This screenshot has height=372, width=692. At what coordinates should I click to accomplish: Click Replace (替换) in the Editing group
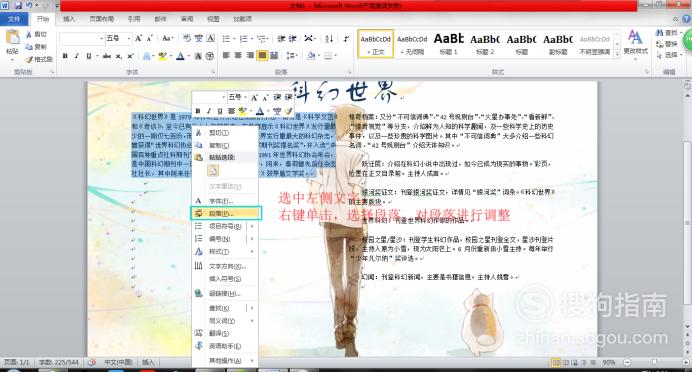point(667,44)
